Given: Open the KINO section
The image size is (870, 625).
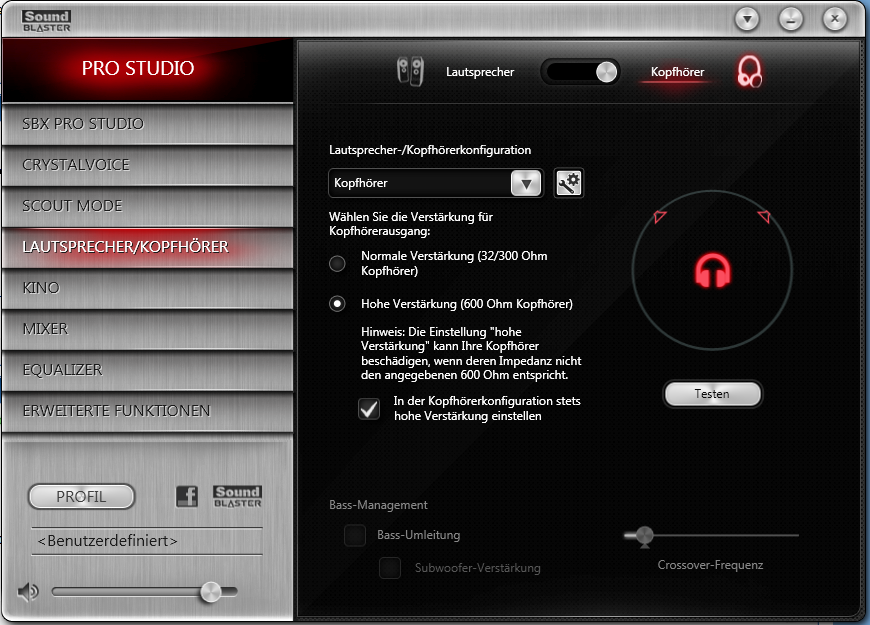Looking at the screenshot, I should click(148, 288).
